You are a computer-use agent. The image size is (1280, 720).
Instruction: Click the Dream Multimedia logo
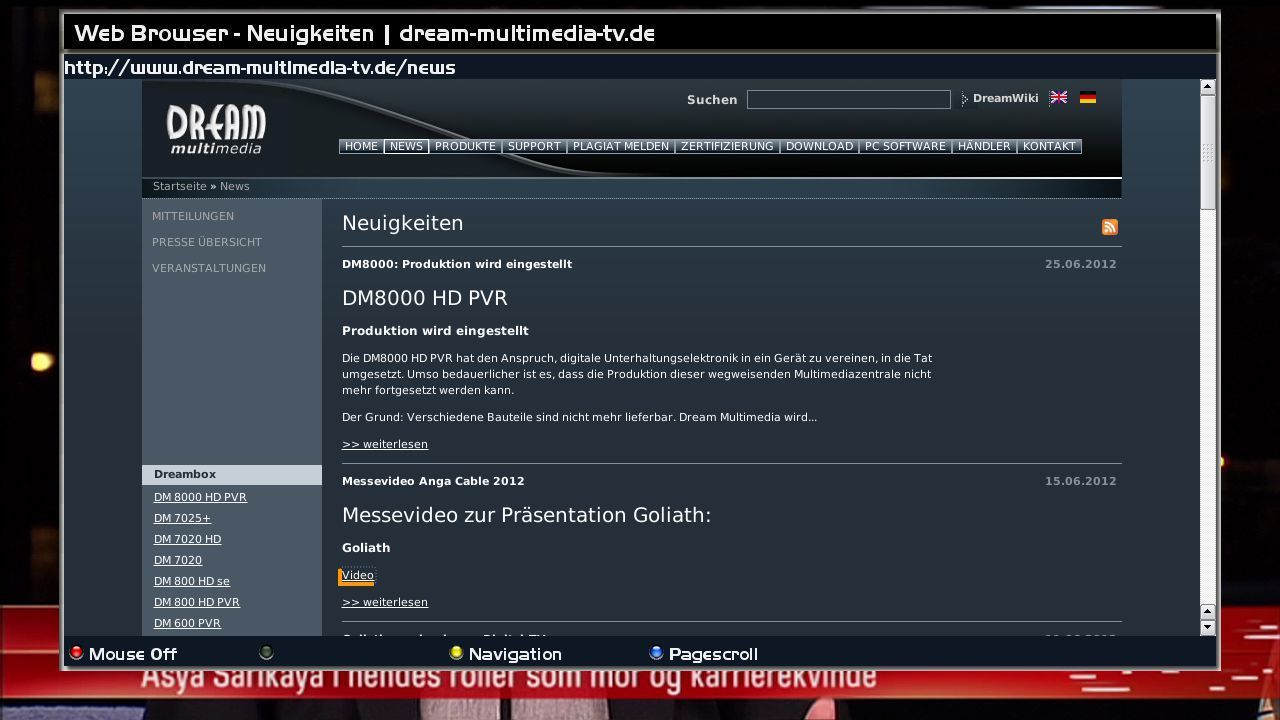click(x=216, y=130)
